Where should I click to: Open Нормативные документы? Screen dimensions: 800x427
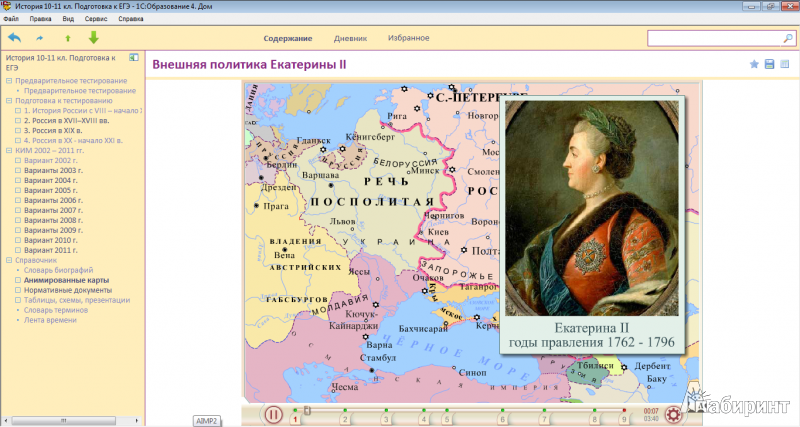(x=68, y=290)
